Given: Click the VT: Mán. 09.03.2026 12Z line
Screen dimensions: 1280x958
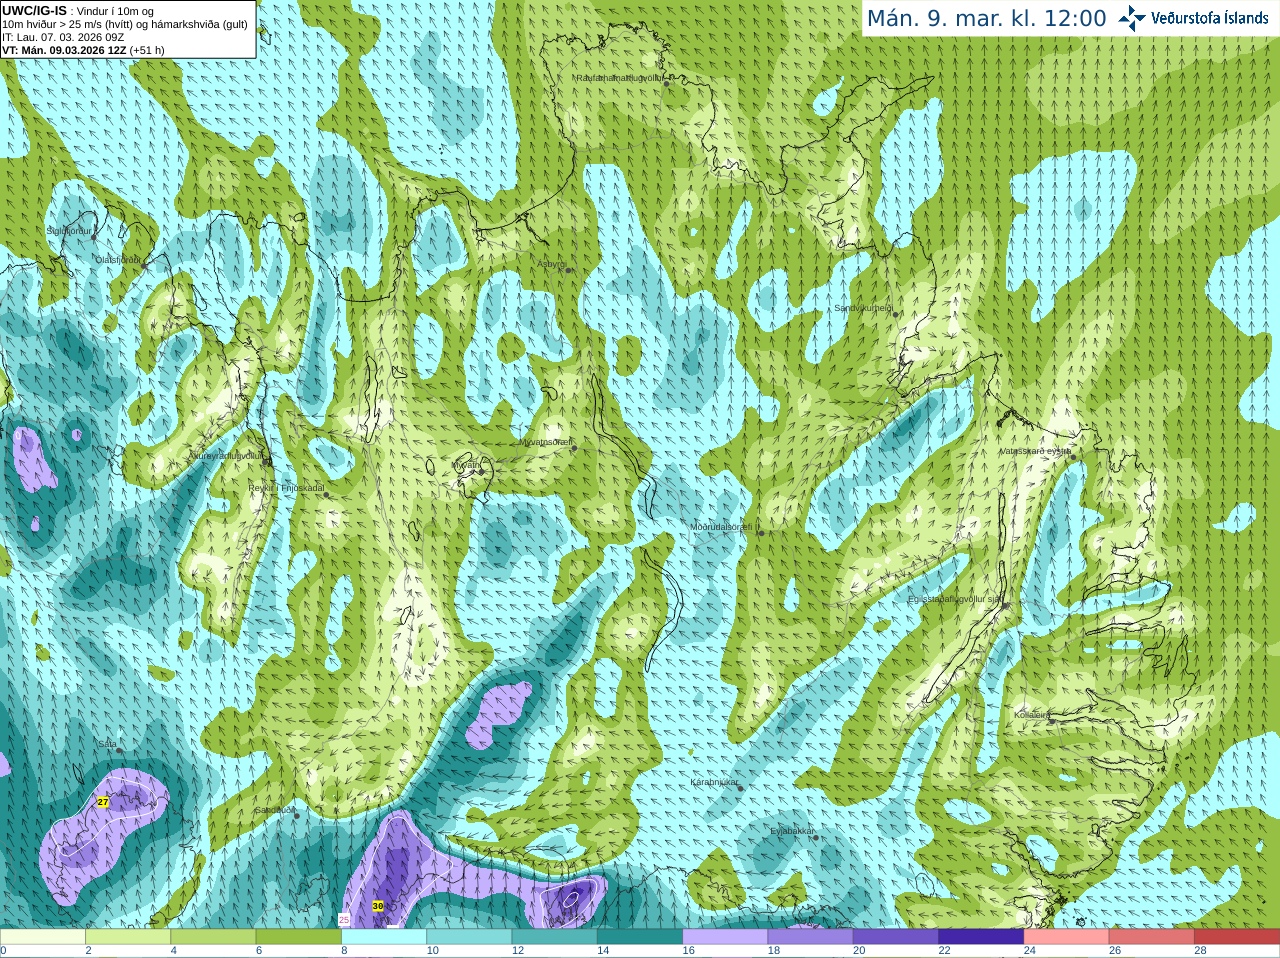Looking at the screenshot, I should click(83, 50).
